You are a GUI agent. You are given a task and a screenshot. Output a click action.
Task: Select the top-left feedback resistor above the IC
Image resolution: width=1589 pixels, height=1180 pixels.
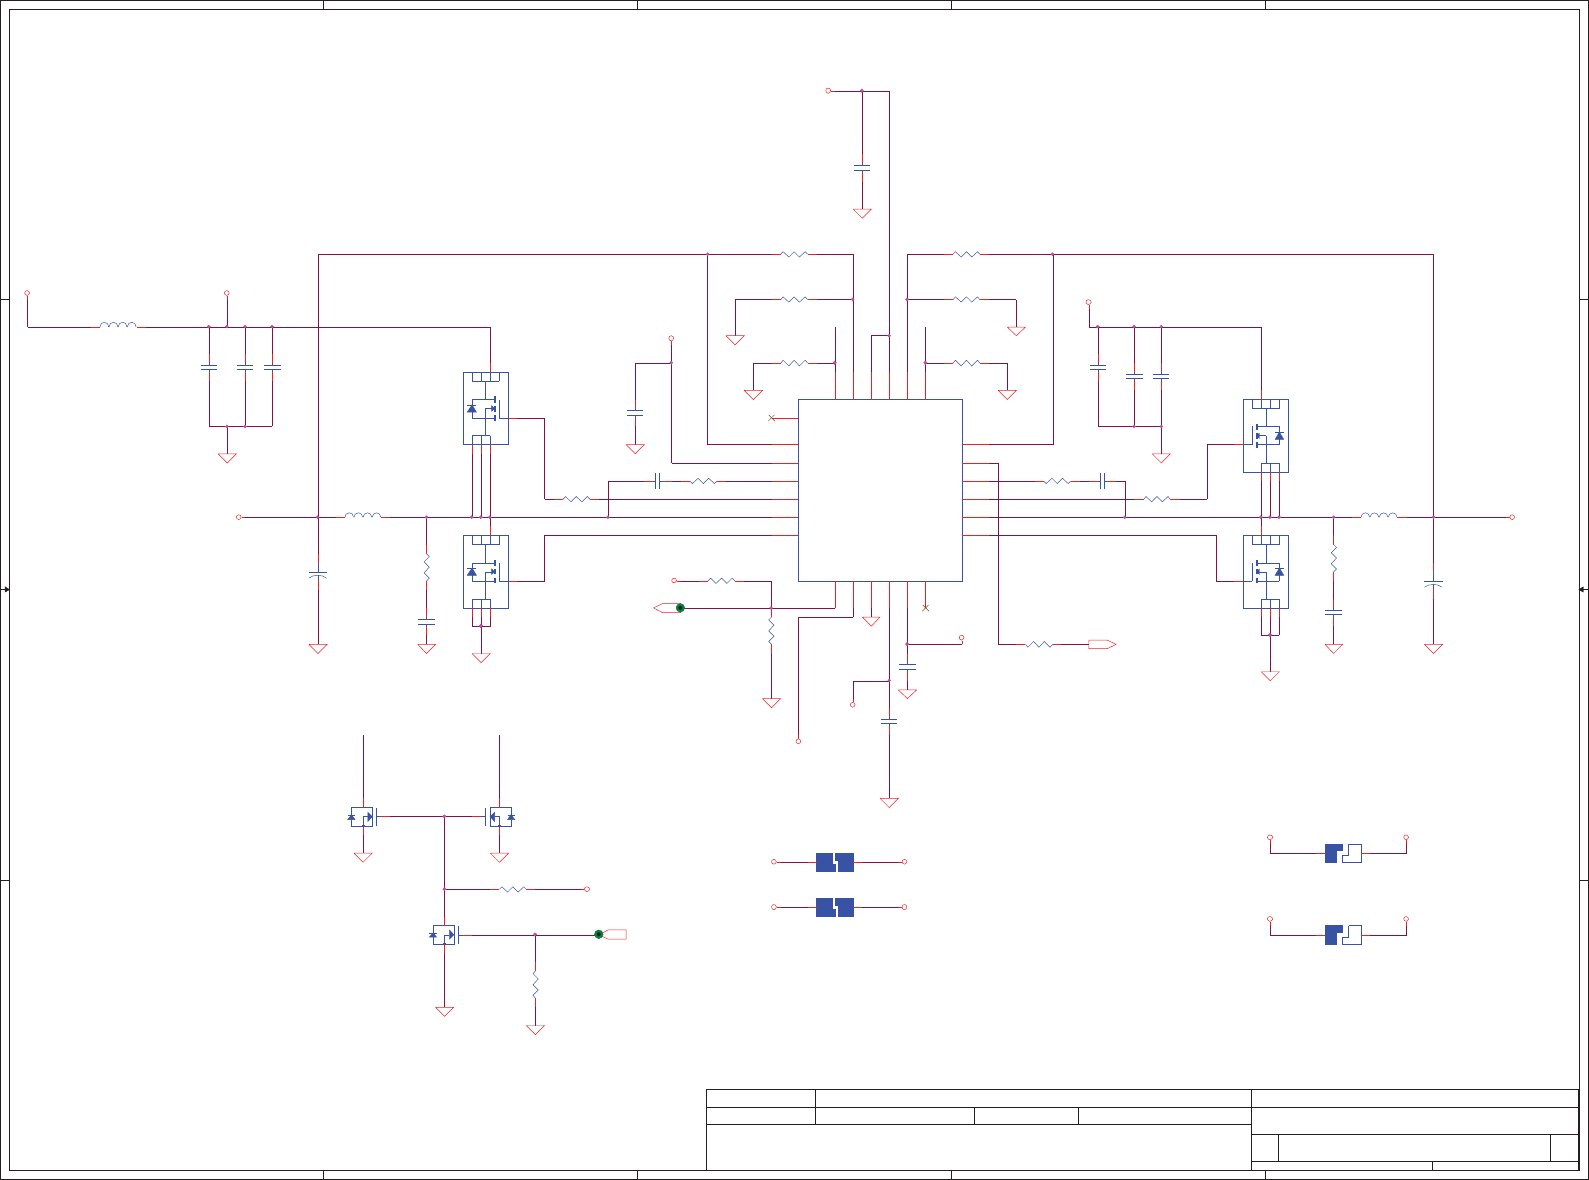point(794,254)
